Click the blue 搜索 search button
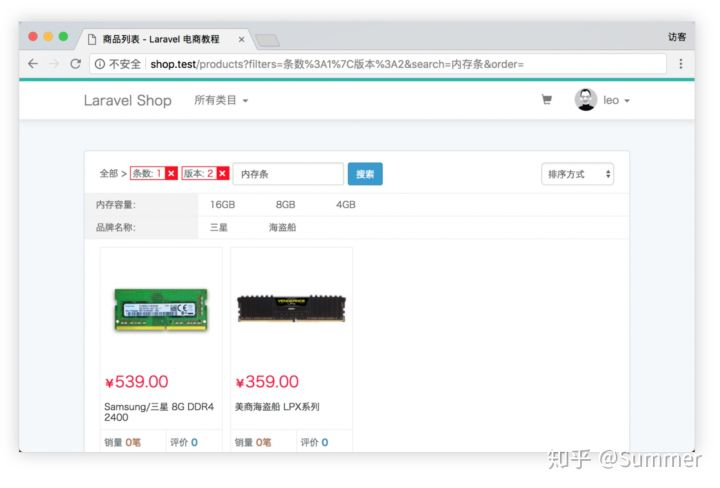The image size is (720, 488). point(365,174)
